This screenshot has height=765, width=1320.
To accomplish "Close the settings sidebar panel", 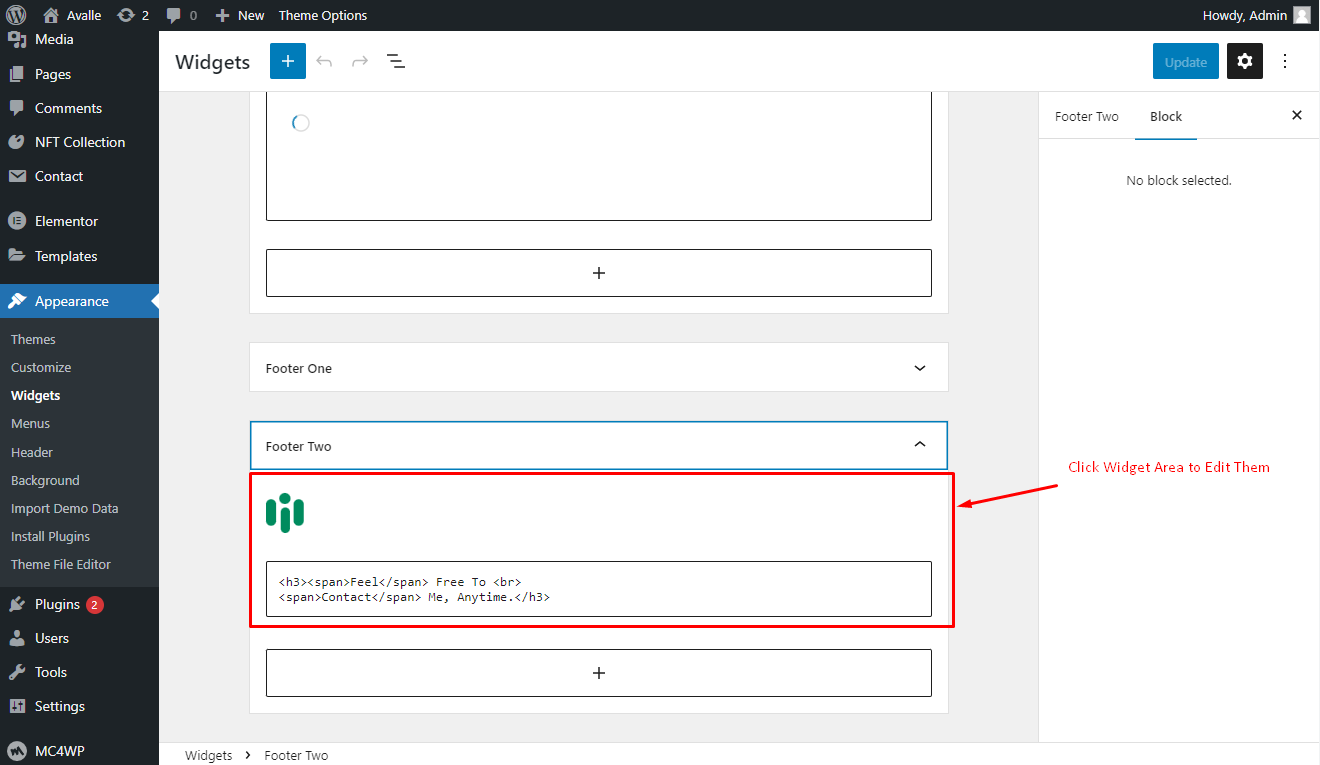I will tap(1297, 116).
